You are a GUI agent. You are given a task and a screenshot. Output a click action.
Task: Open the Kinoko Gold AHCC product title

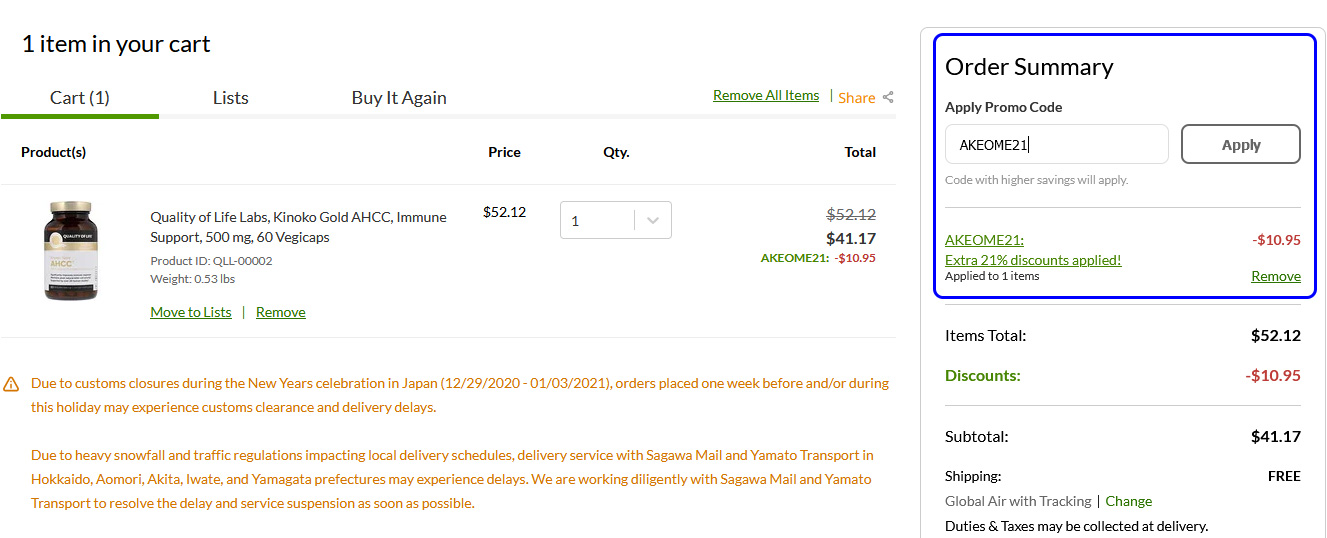tap(298, 227)
